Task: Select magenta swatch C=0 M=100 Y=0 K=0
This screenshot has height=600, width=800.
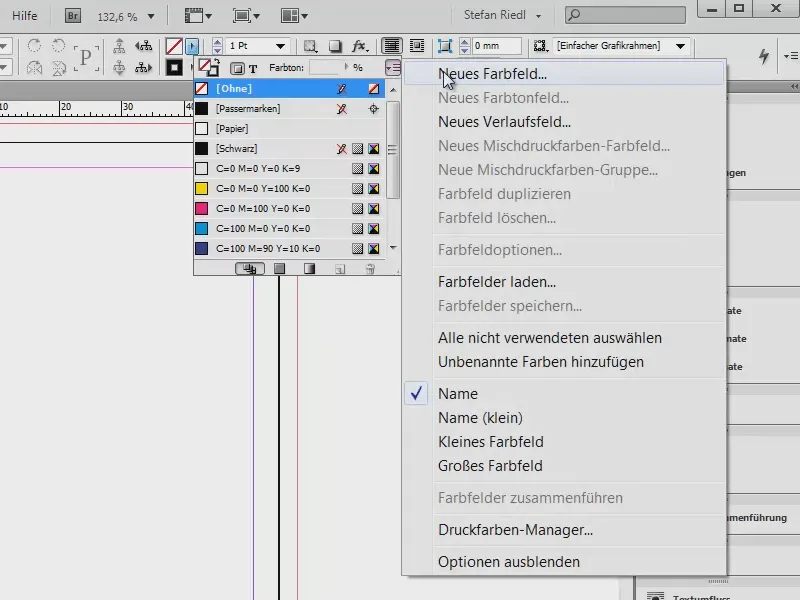Action: click(x=290, y=208)
